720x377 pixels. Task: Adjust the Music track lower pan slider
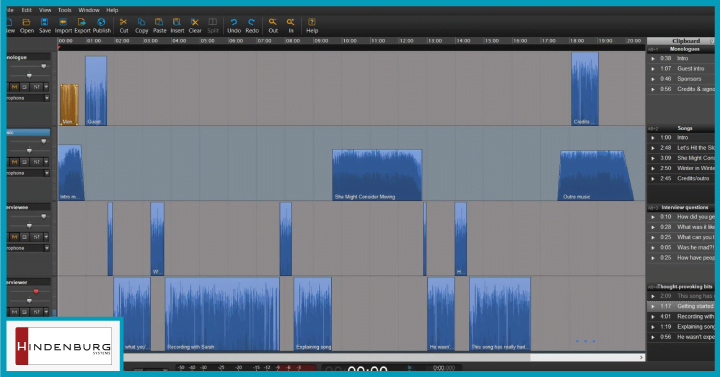point(29,150)
